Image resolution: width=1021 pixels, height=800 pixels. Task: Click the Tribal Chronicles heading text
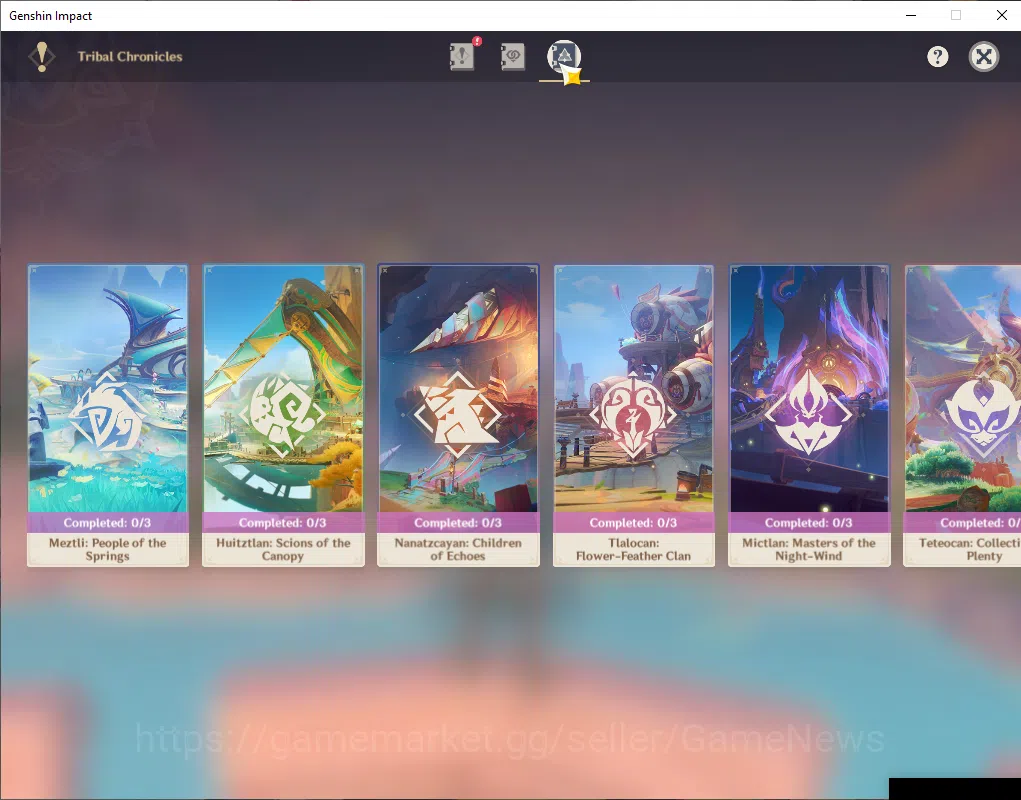click(x=130, y=57)
